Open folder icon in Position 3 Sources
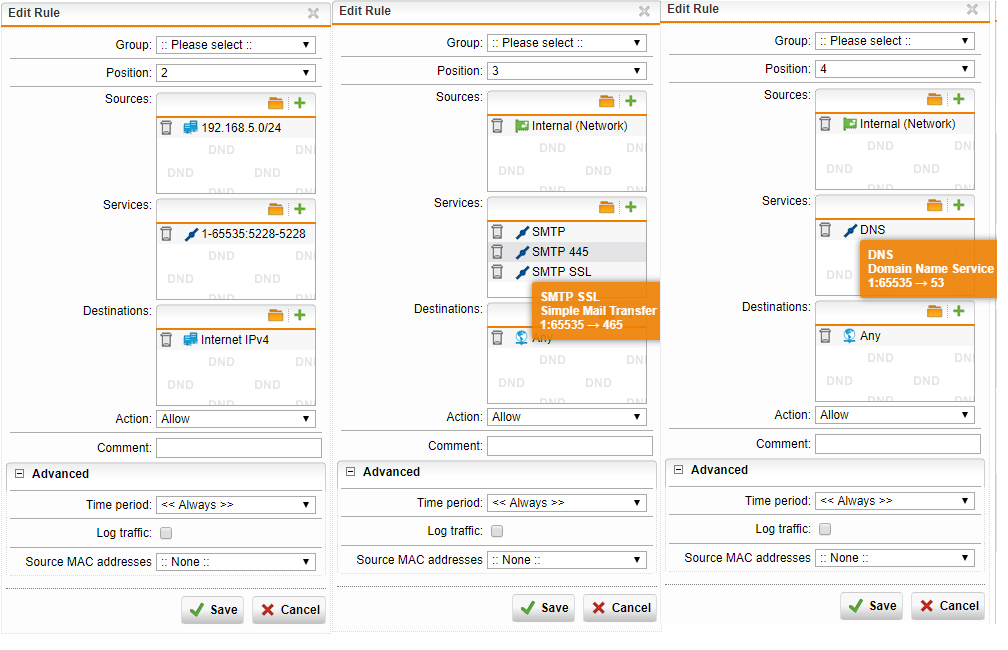This screenshot has width=1008, height=650. pos(606,101)
